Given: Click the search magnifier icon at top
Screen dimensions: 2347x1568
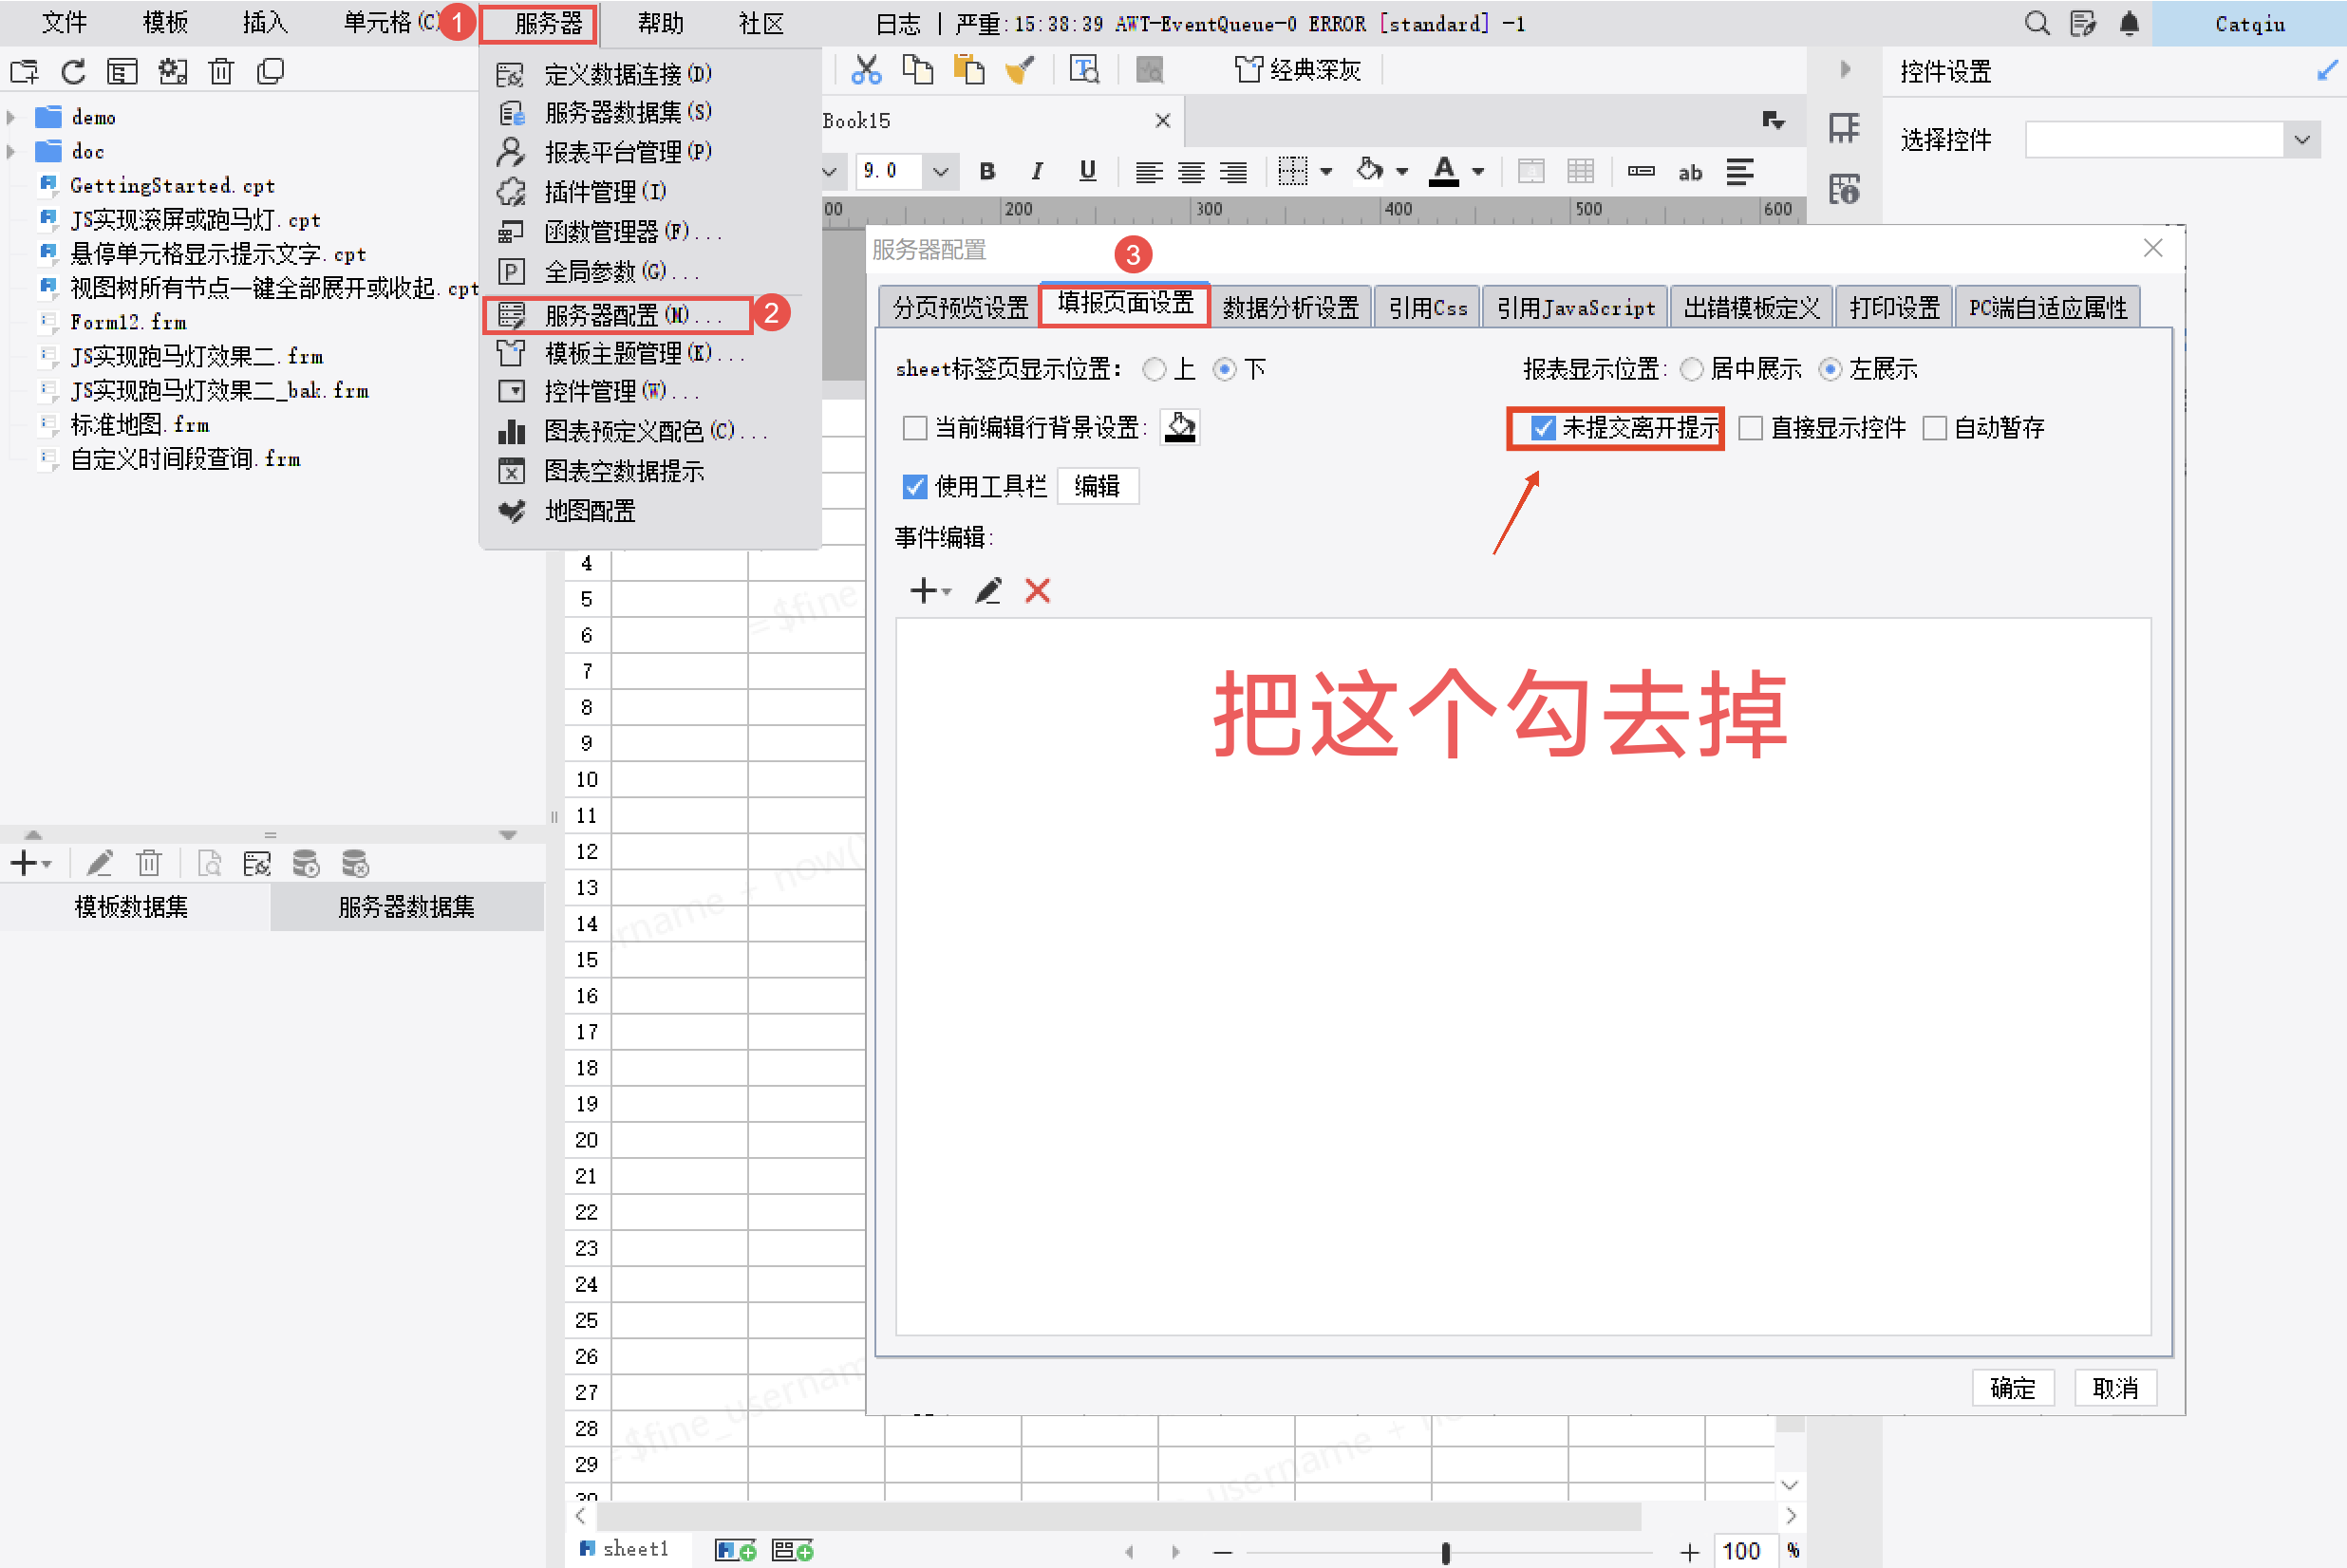Looking at the screenshot, I should [2036, 23].
